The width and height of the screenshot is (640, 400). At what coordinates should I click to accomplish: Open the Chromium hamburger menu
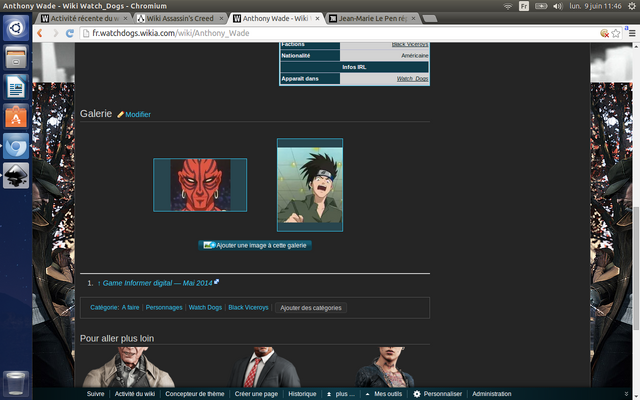click(x=632, y=33)
